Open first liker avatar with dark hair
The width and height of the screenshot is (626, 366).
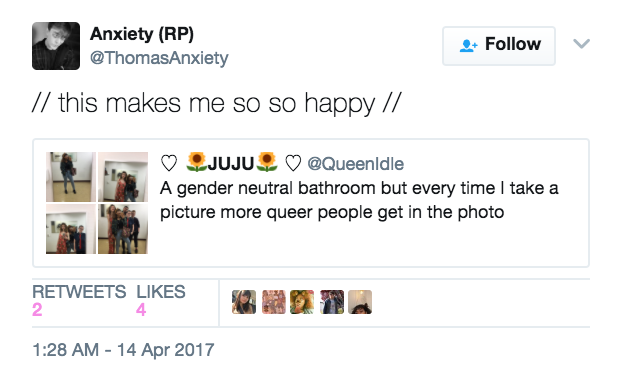244,302
